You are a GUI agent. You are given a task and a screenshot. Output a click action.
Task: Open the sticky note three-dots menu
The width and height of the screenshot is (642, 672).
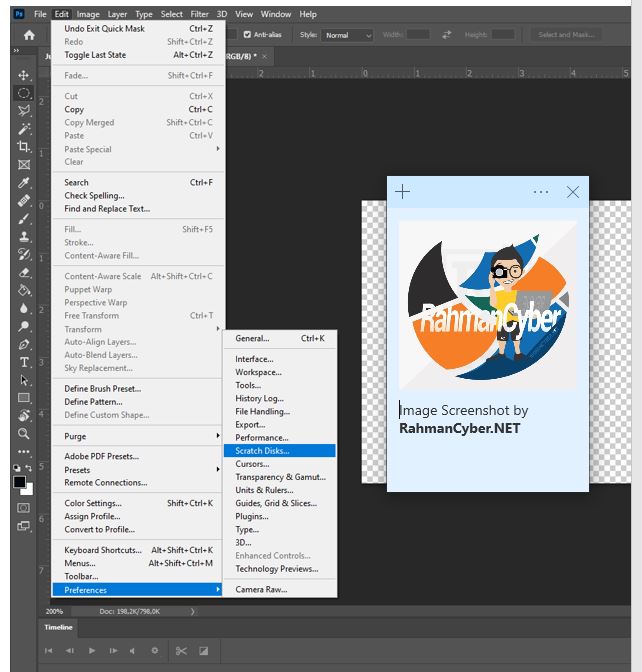541,192
